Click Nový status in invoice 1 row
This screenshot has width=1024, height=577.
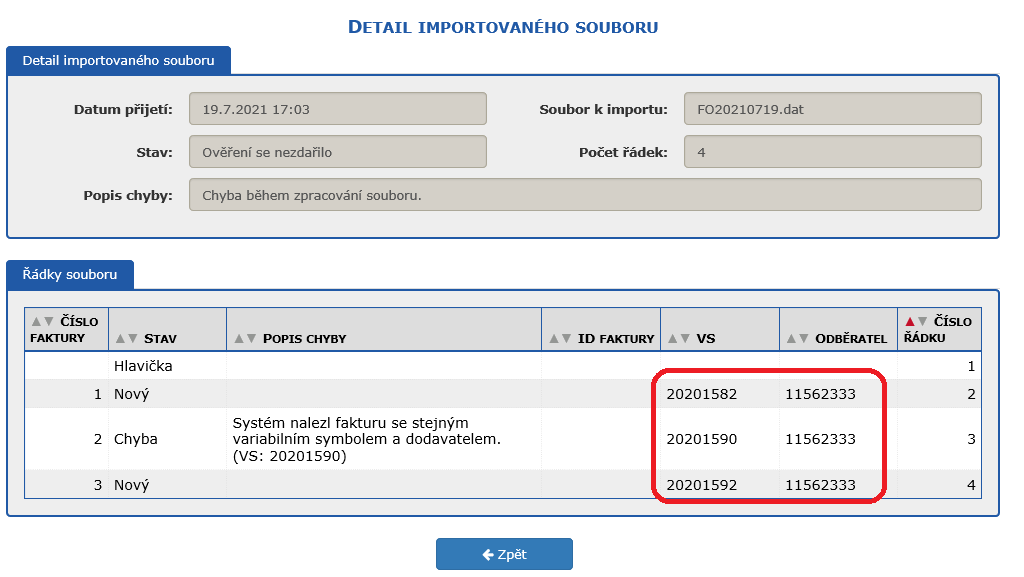coord(131,394)
